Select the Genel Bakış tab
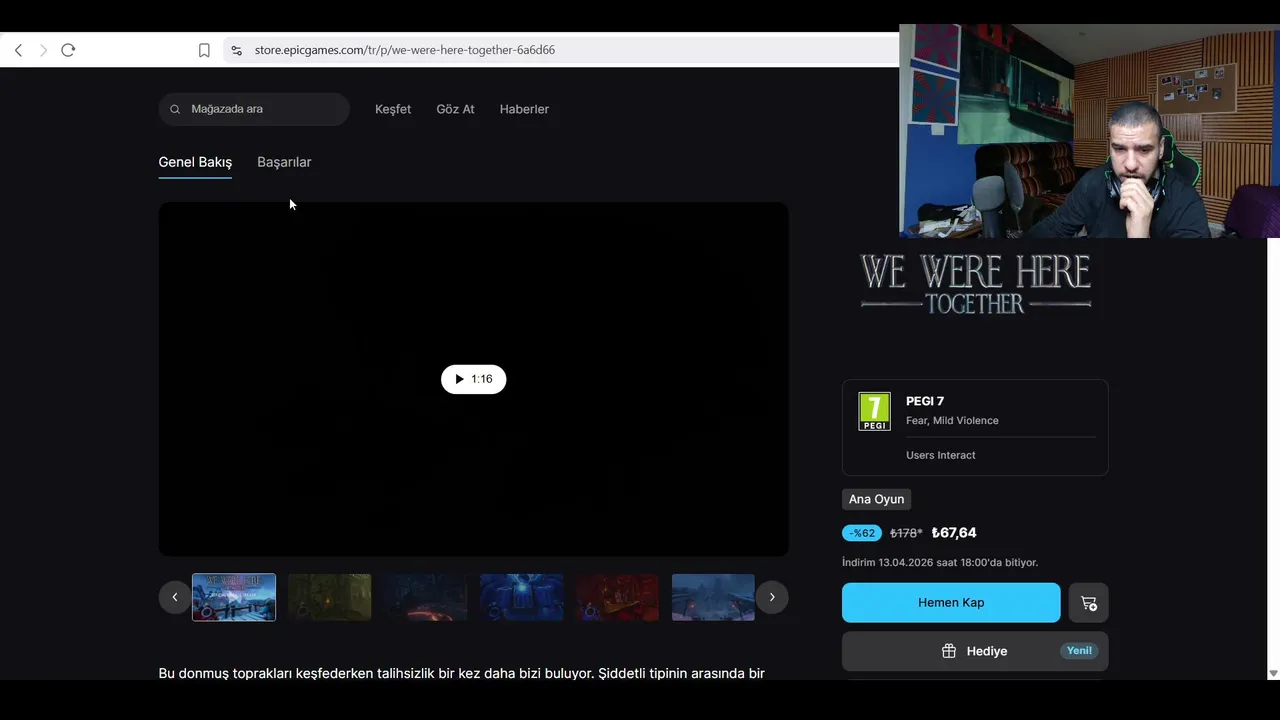This screenshot has height=720, width=1280. point(195,162)
